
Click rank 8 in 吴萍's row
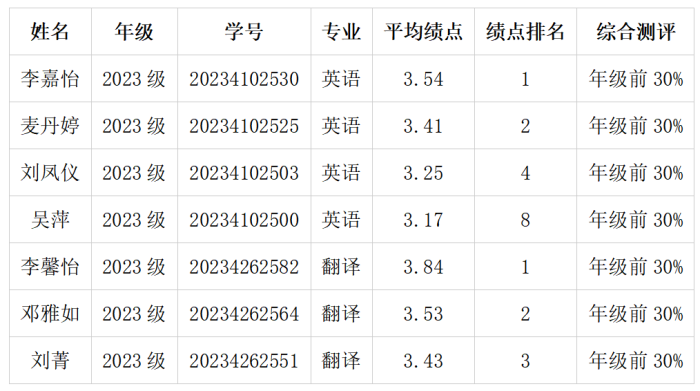tap(525, 220)
